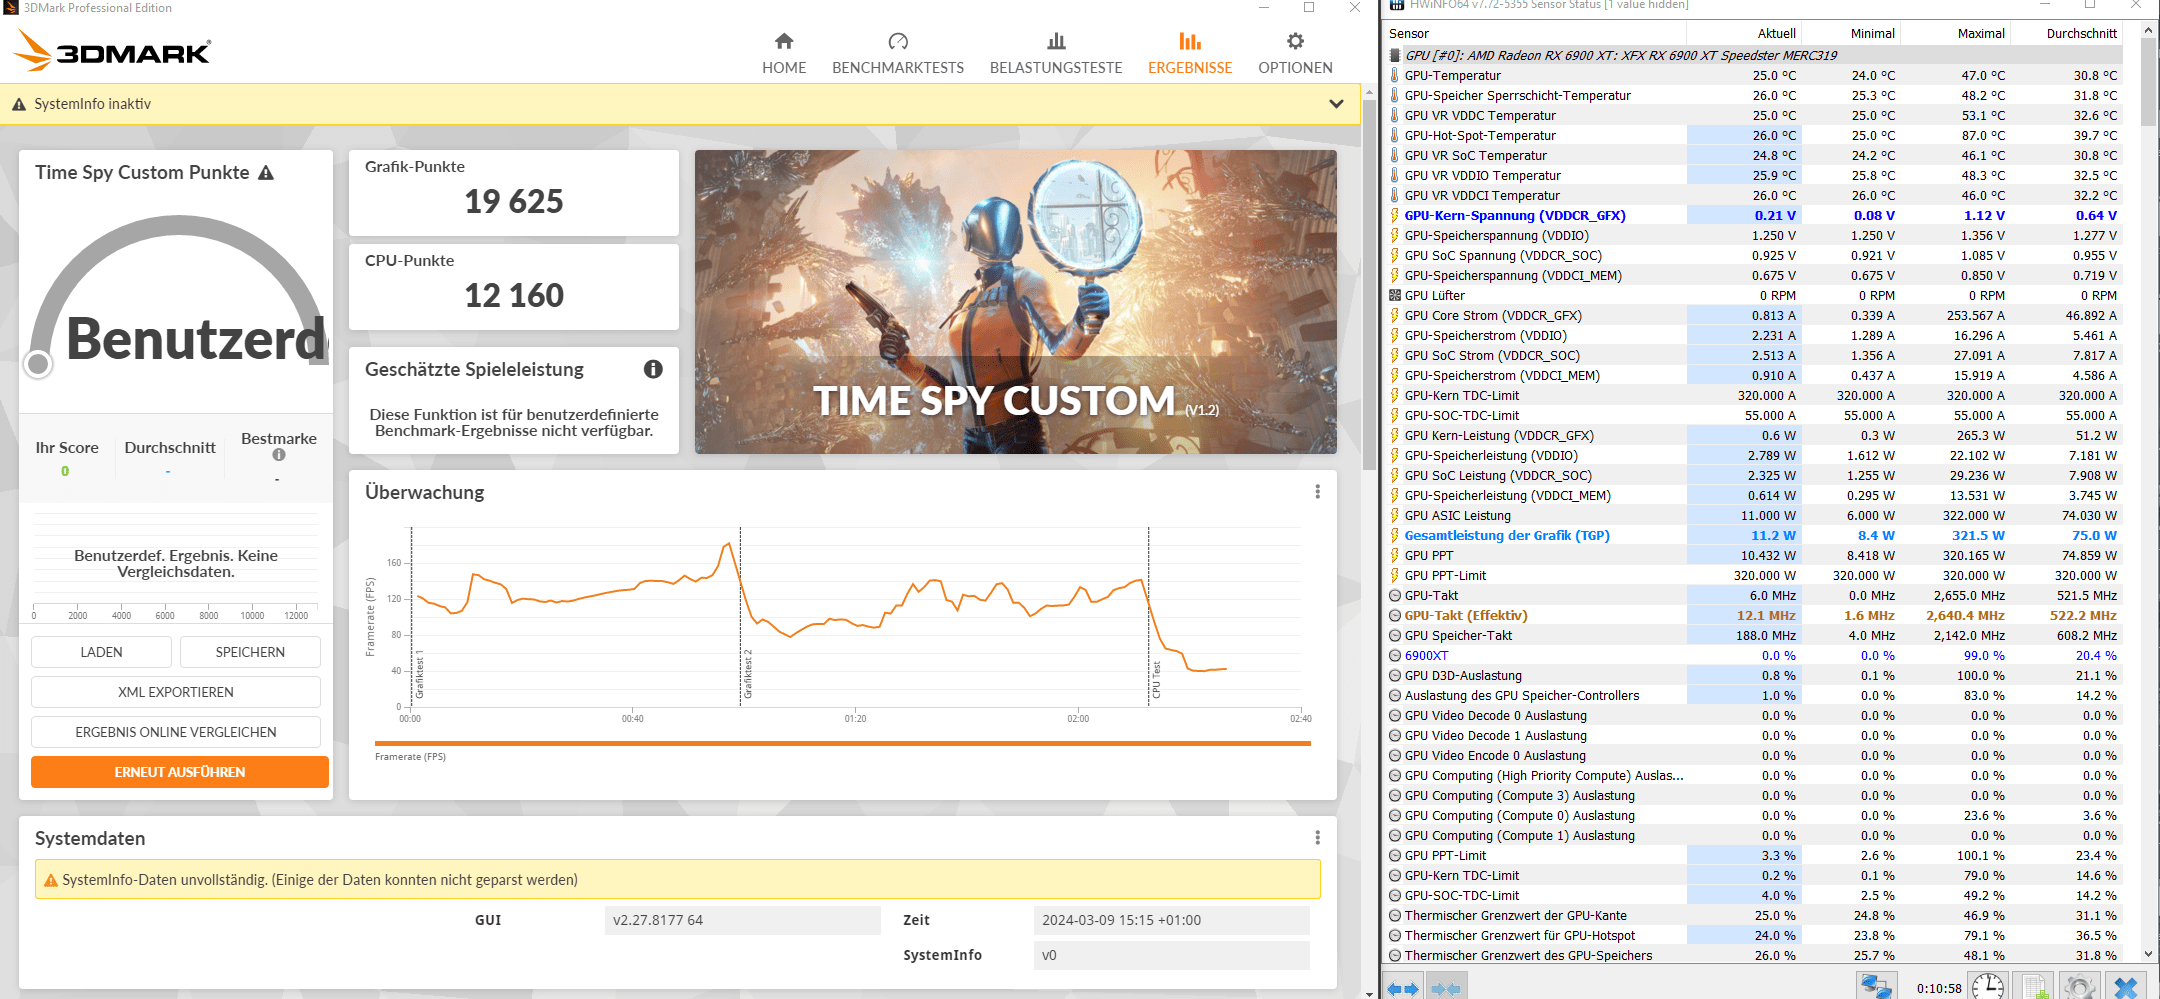Open OPTIONEN settings tab
Screen dimensions: 2160x999
1295,54
